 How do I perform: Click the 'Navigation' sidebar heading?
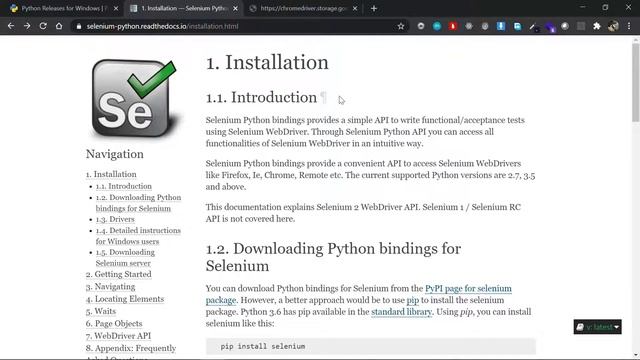point(115,154)
